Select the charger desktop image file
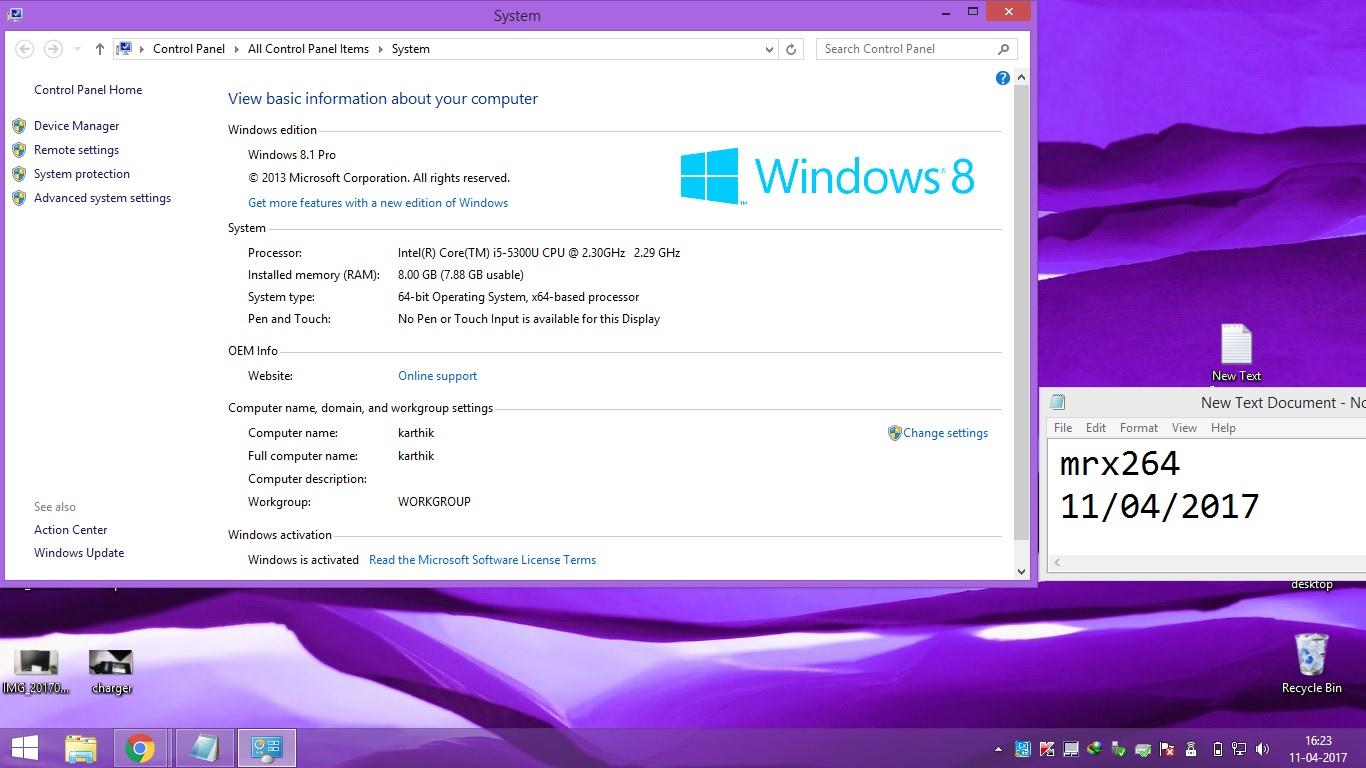This screenshot has height=768, width=1366. 111,671
